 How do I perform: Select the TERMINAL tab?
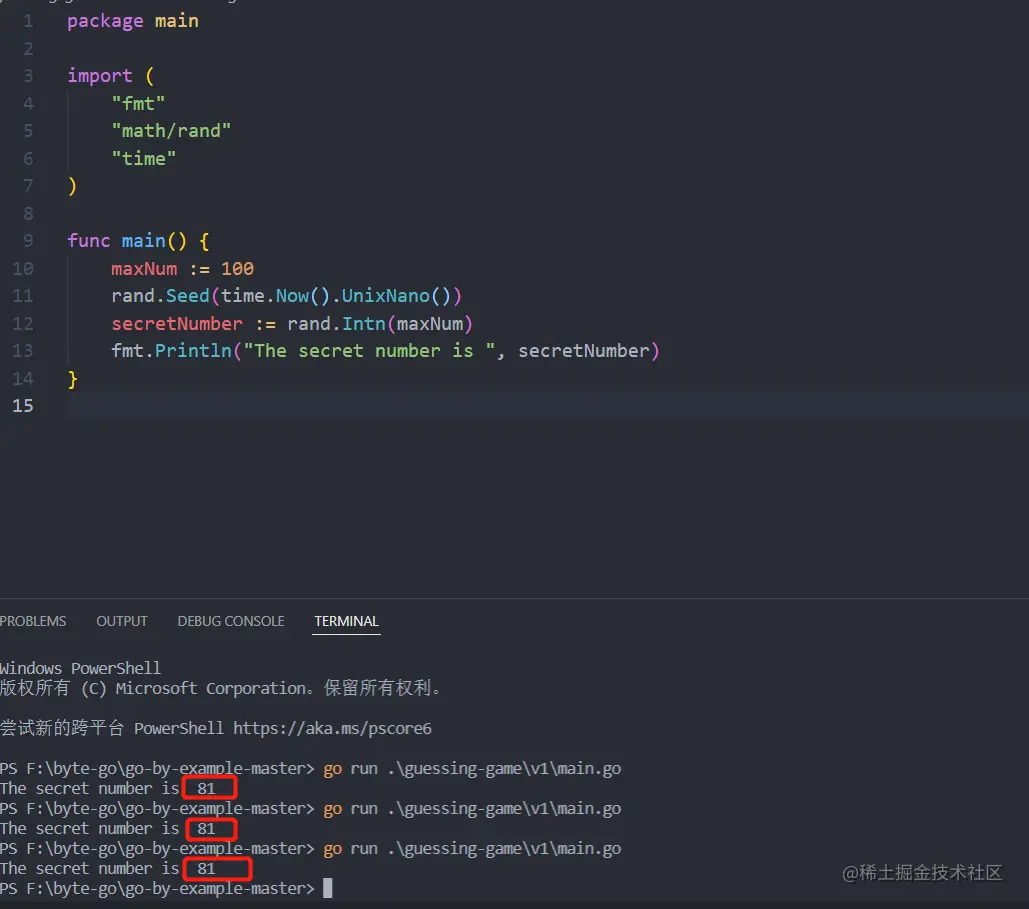[x=346, y=621]
